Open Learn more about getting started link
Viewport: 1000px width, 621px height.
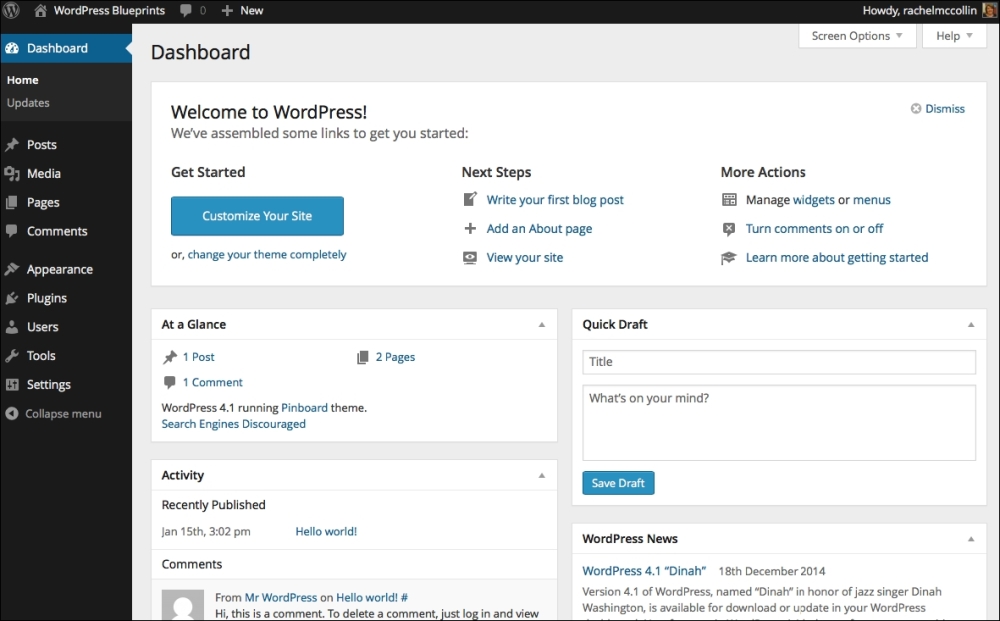pyautogui.click(x=837, y=258)
